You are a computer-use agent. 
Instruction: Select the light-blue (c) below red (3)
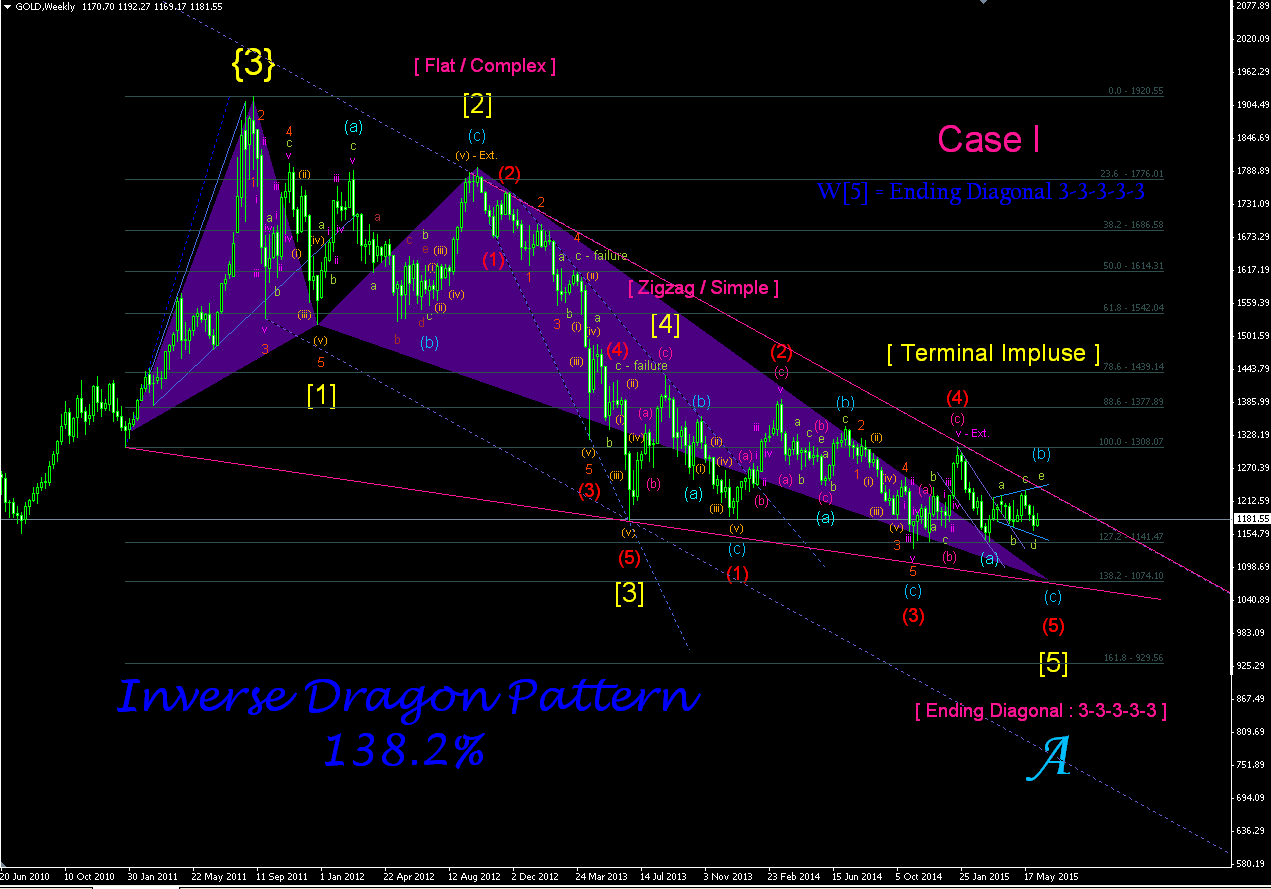tap(913, 591)
